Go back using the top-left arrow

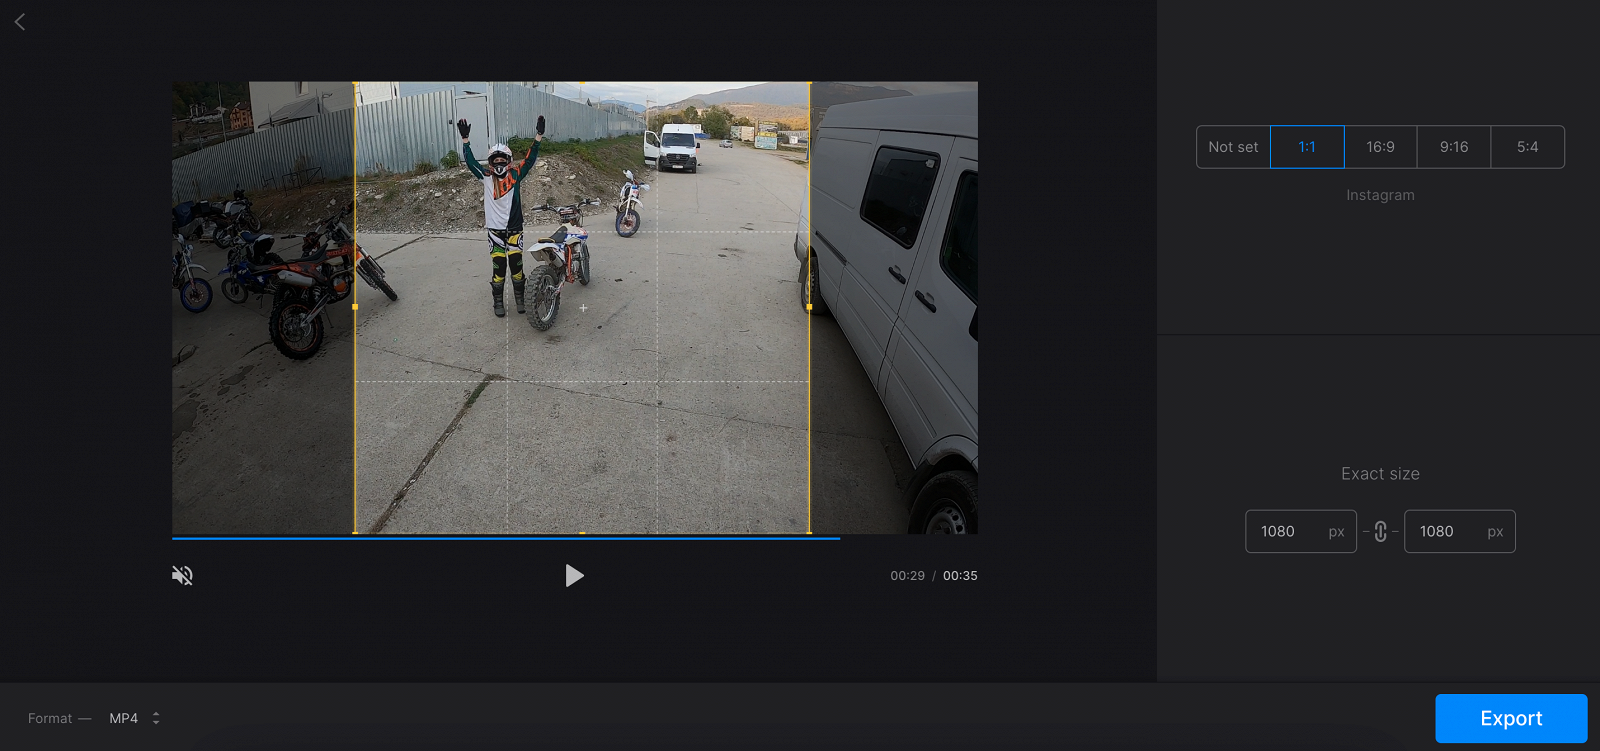tap(20, 21)
